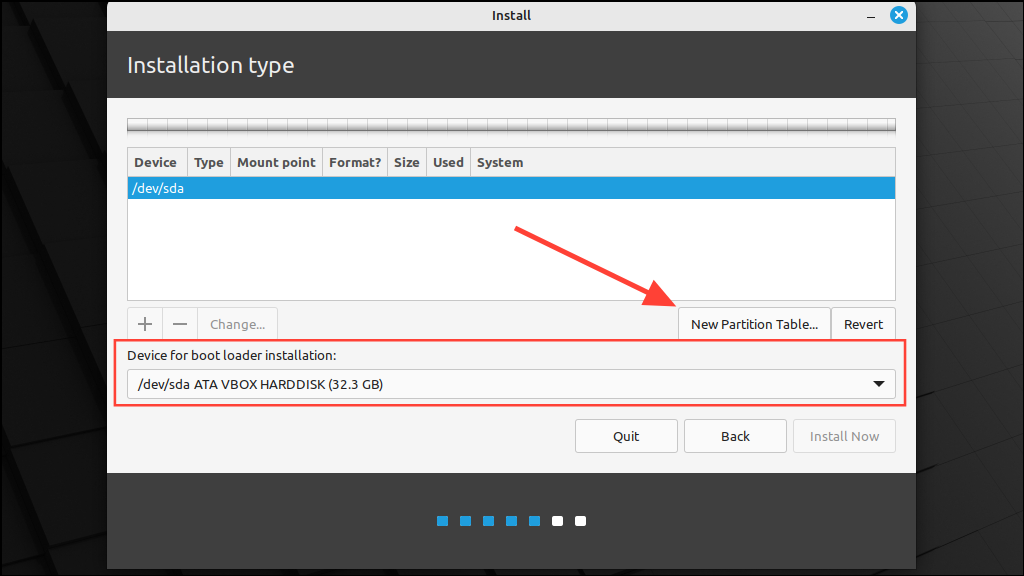Click the New Partition Table button
1024x576 pixels.
coord(754,323)
